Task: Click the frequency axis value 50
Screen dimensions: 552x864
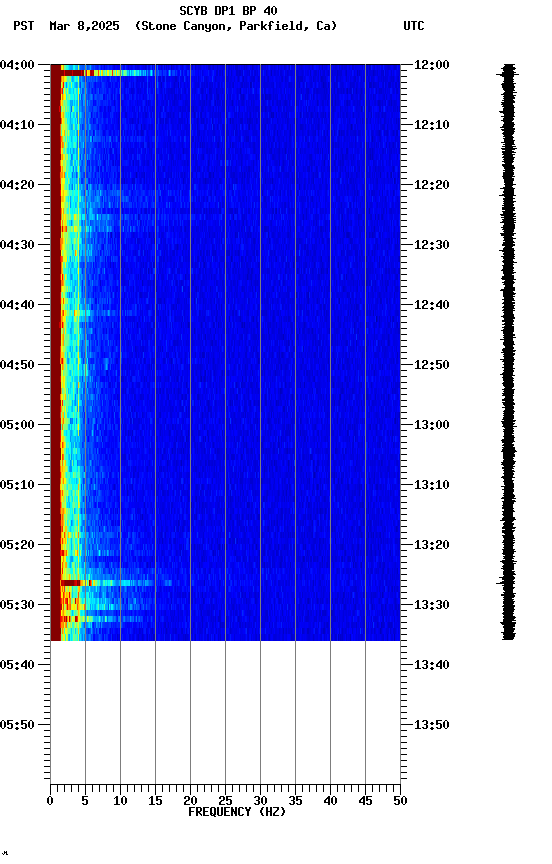Action: pyautogui.click(x=400, y=801)
